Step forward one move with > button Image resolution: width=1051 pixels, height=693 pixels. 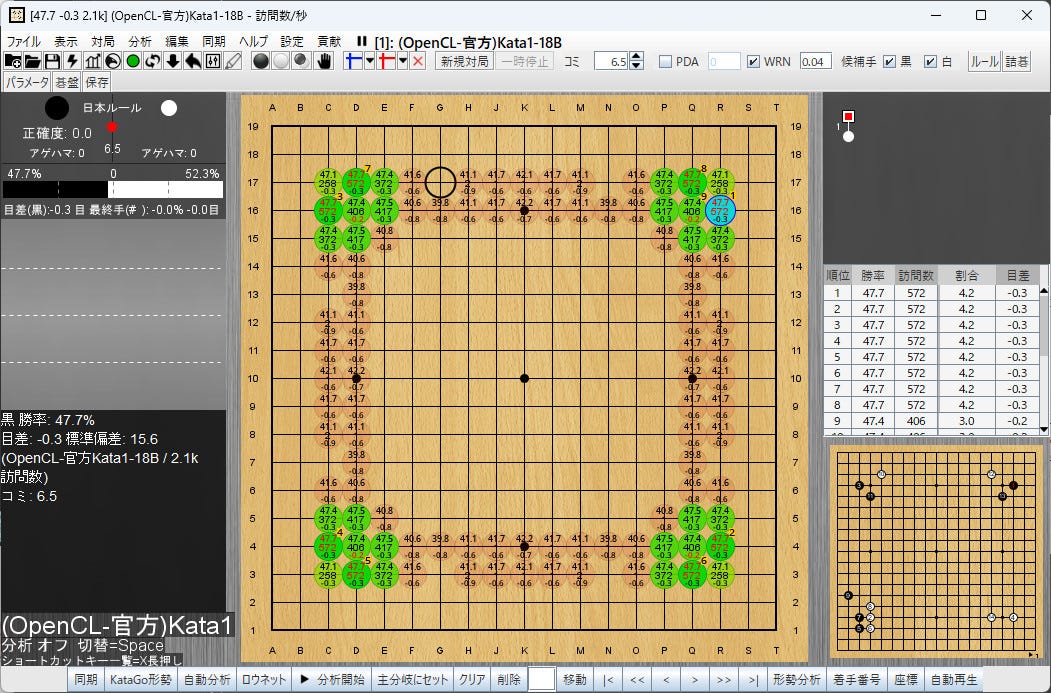click(x=694, y=680)
